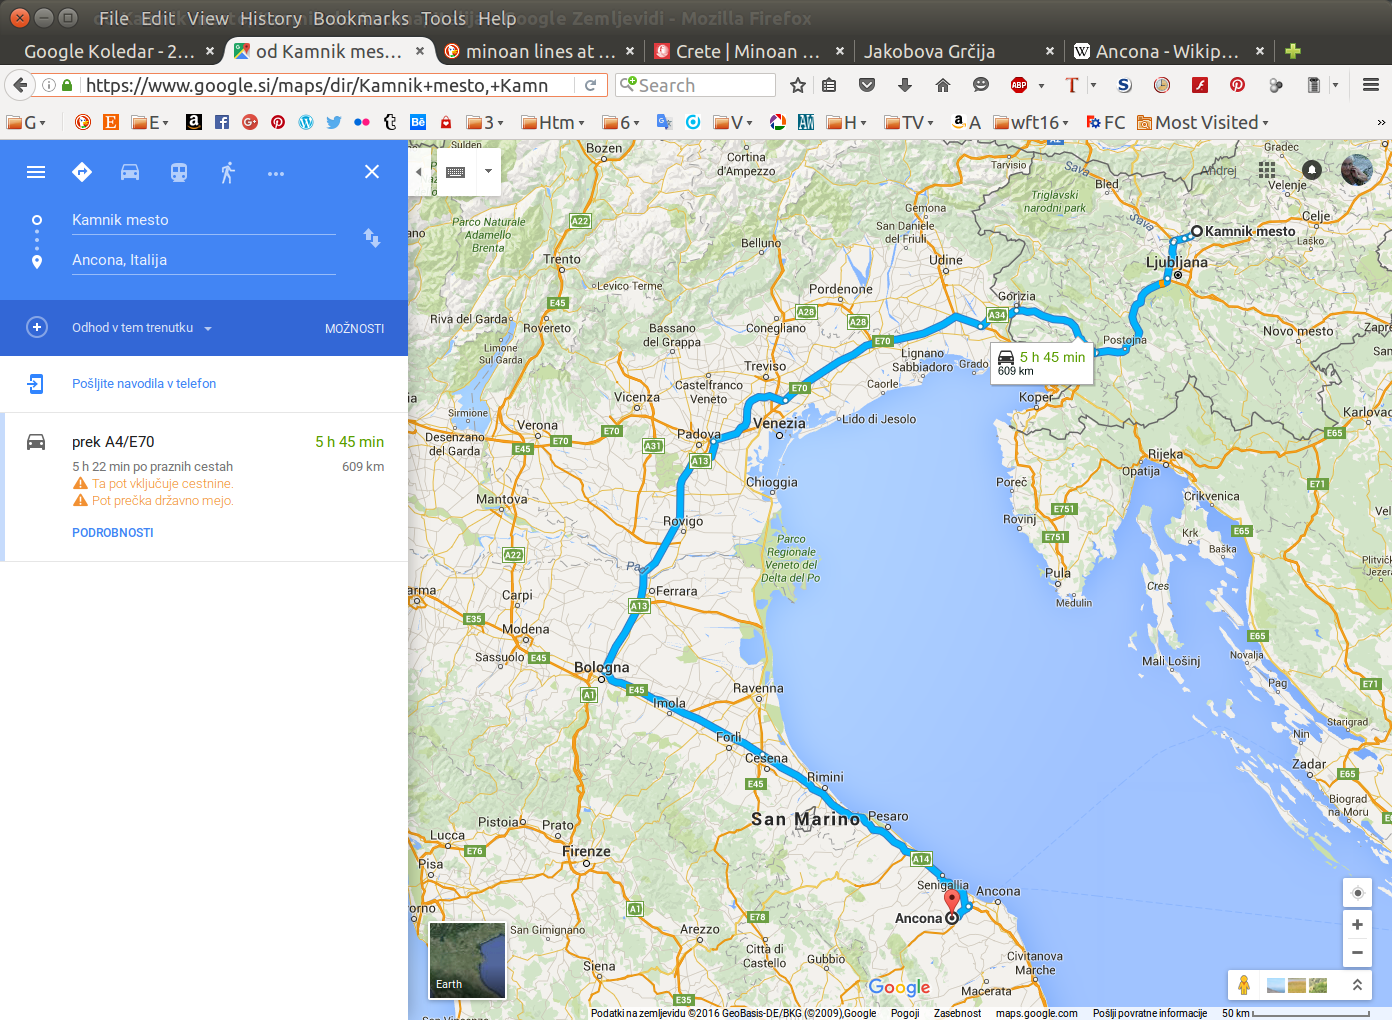Open the Firefox Edit menu
The image size is (1392, 1020).
157,18
